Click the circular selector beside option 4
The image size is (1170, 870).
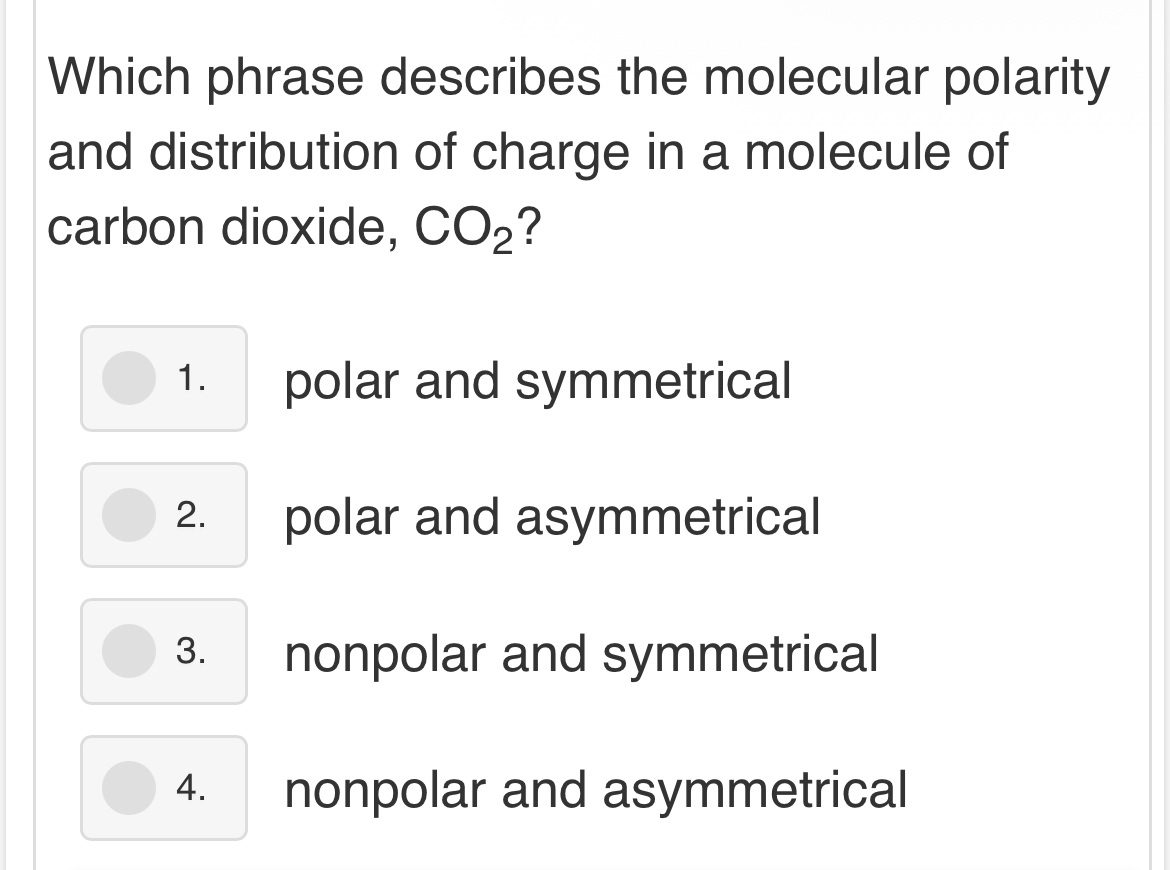129,788
